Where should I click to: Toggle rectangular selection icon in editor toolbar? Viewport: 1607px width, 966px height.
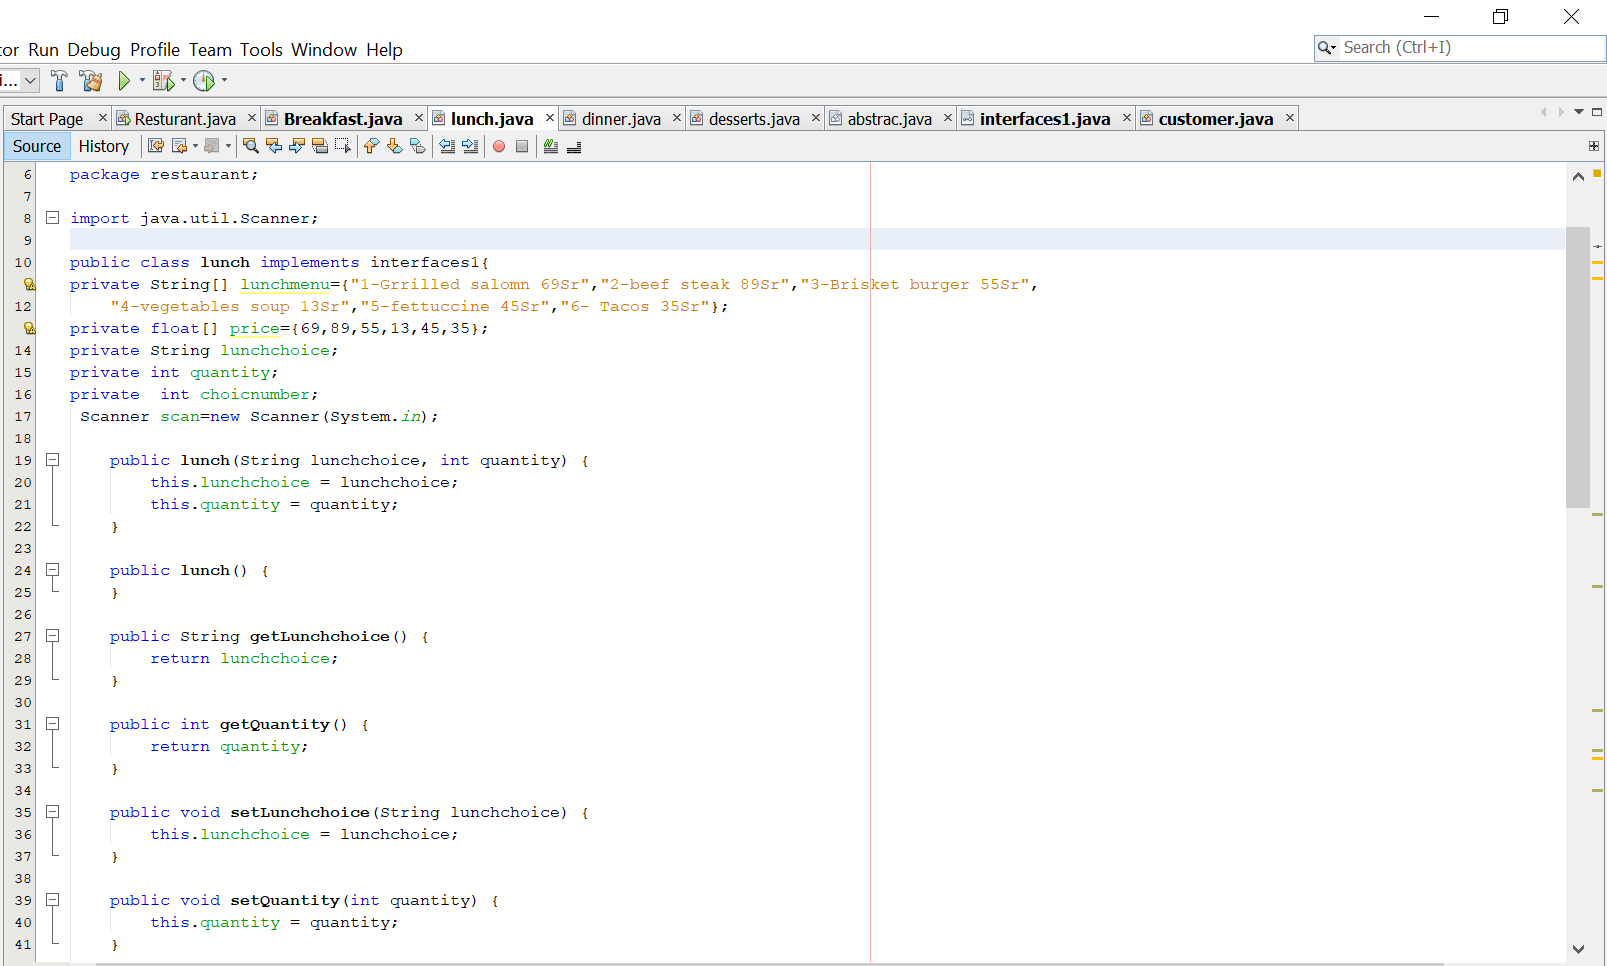pos(342,146)
